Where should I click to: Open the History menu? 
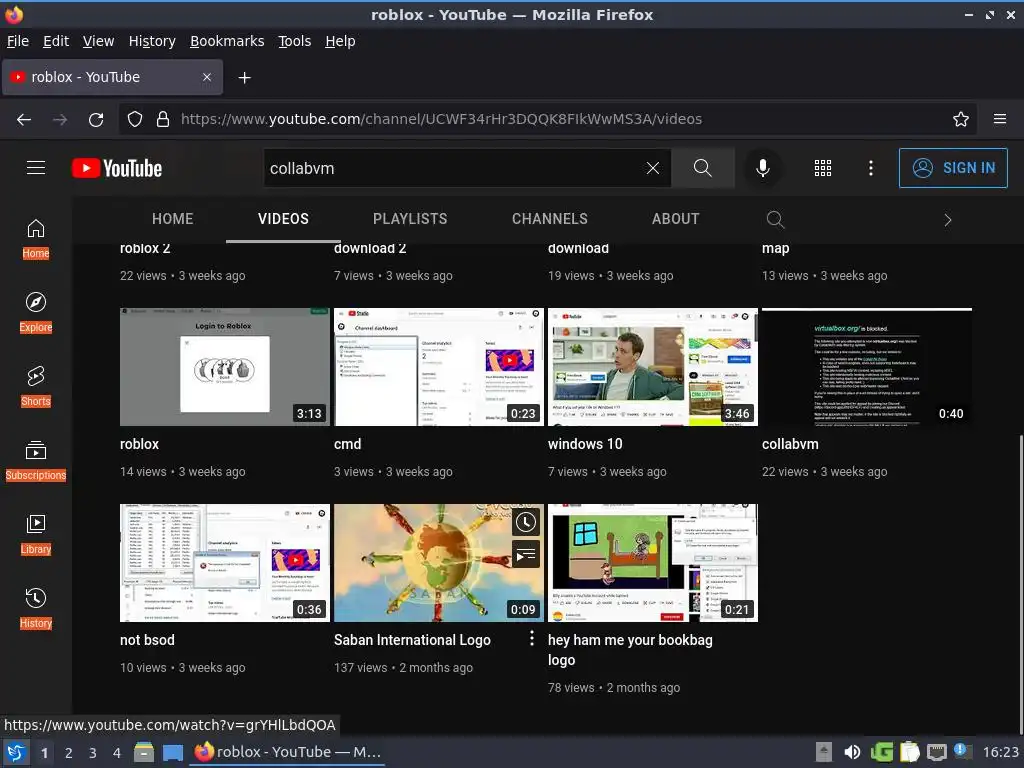(x=152, y=41)
